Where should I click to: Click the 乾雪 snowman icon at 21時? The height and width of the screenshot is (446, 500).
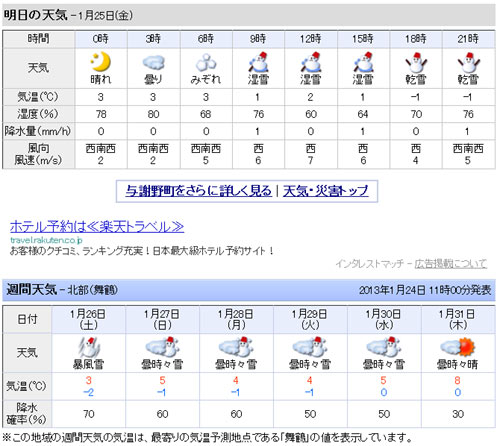coord(468,62)
